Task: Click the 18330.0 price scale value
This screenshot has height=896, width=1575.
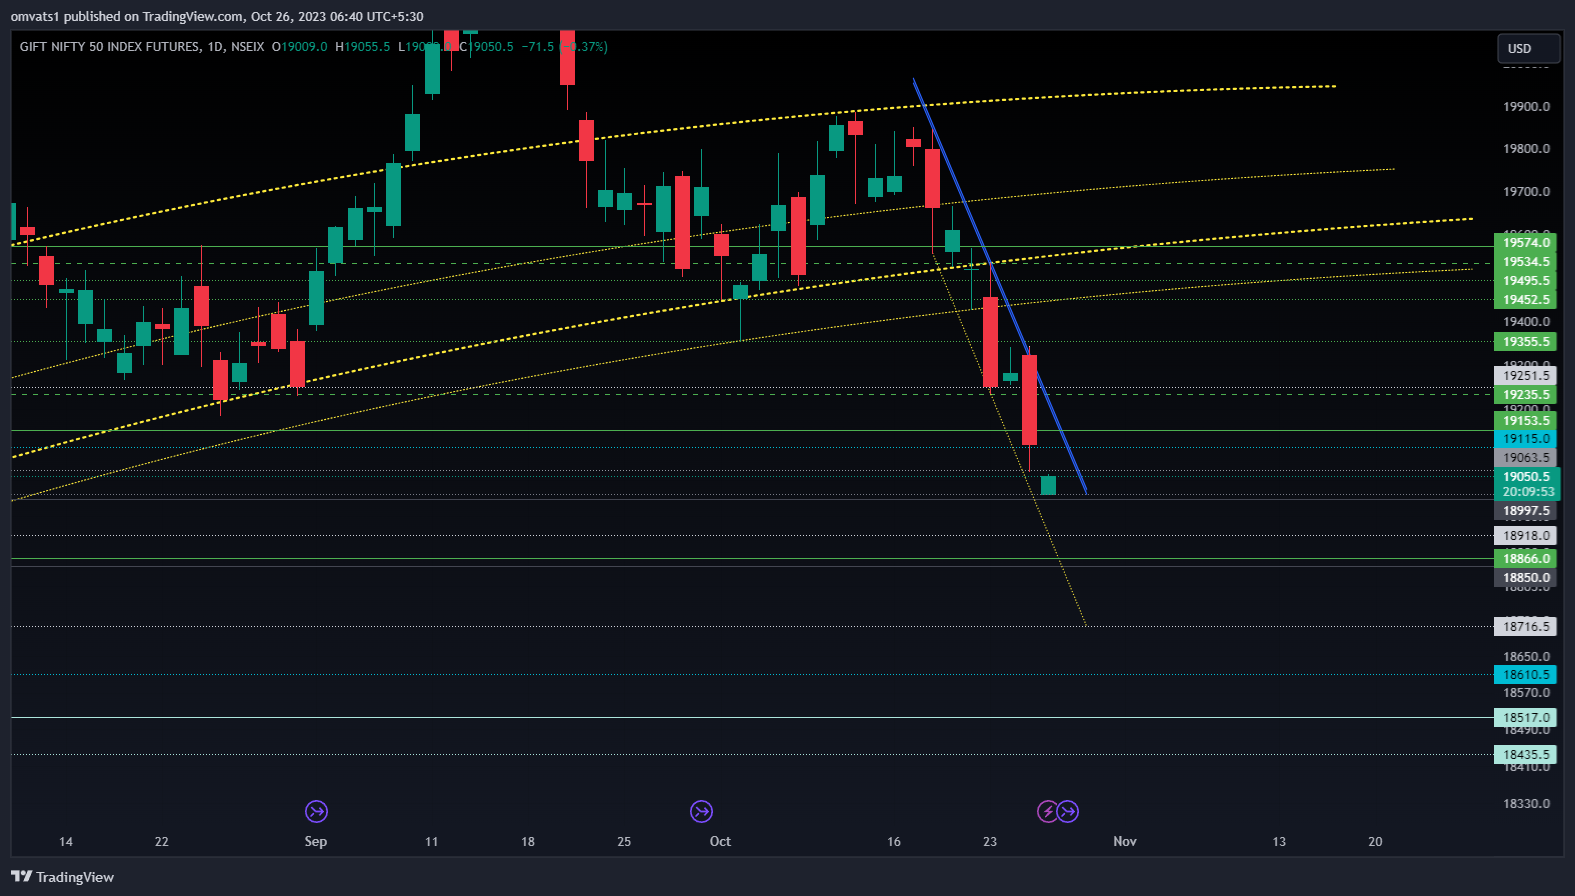Action: pos(1526,804)
